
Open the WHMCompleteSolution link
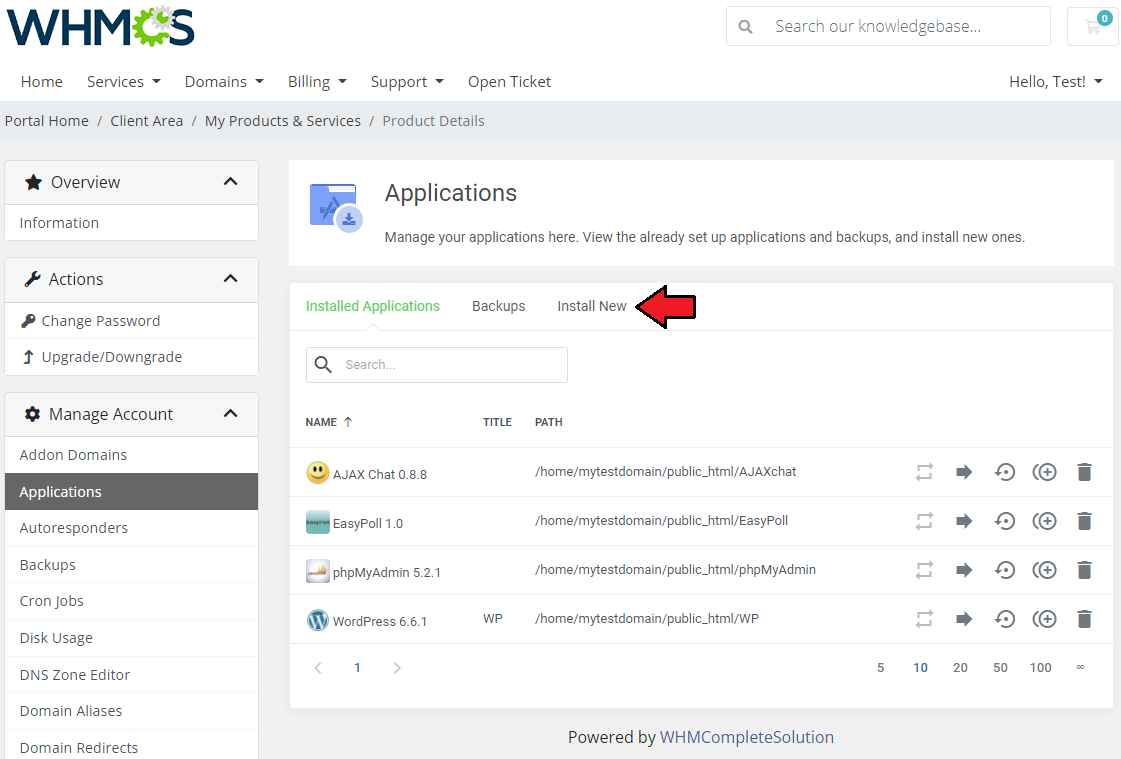tap(746, 737)
